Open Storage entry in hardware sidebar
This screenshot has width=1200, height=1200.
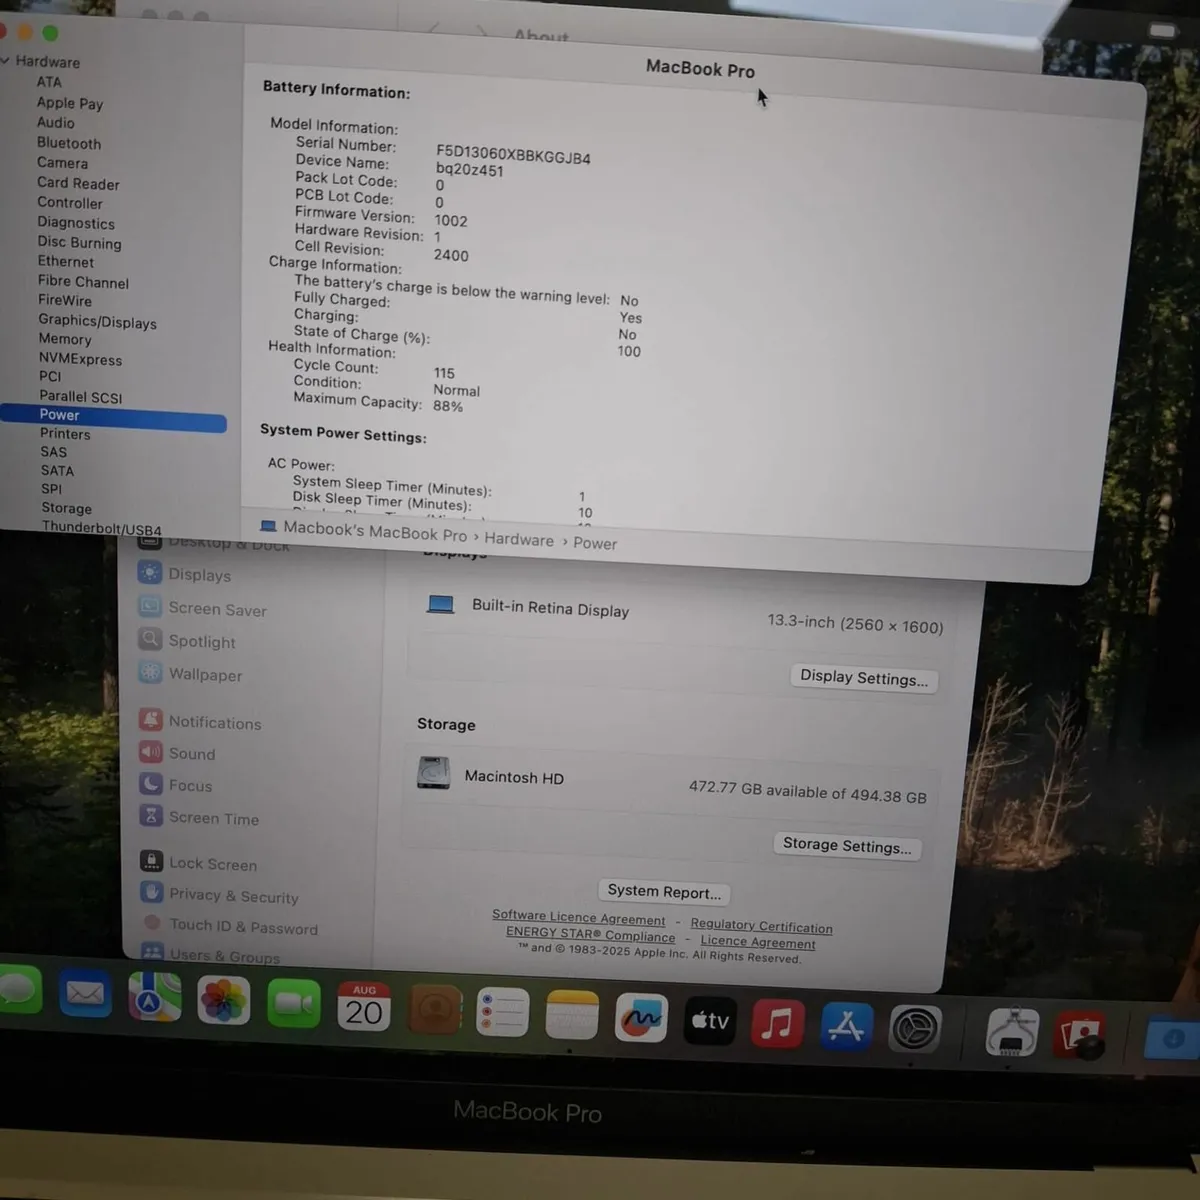67,508
